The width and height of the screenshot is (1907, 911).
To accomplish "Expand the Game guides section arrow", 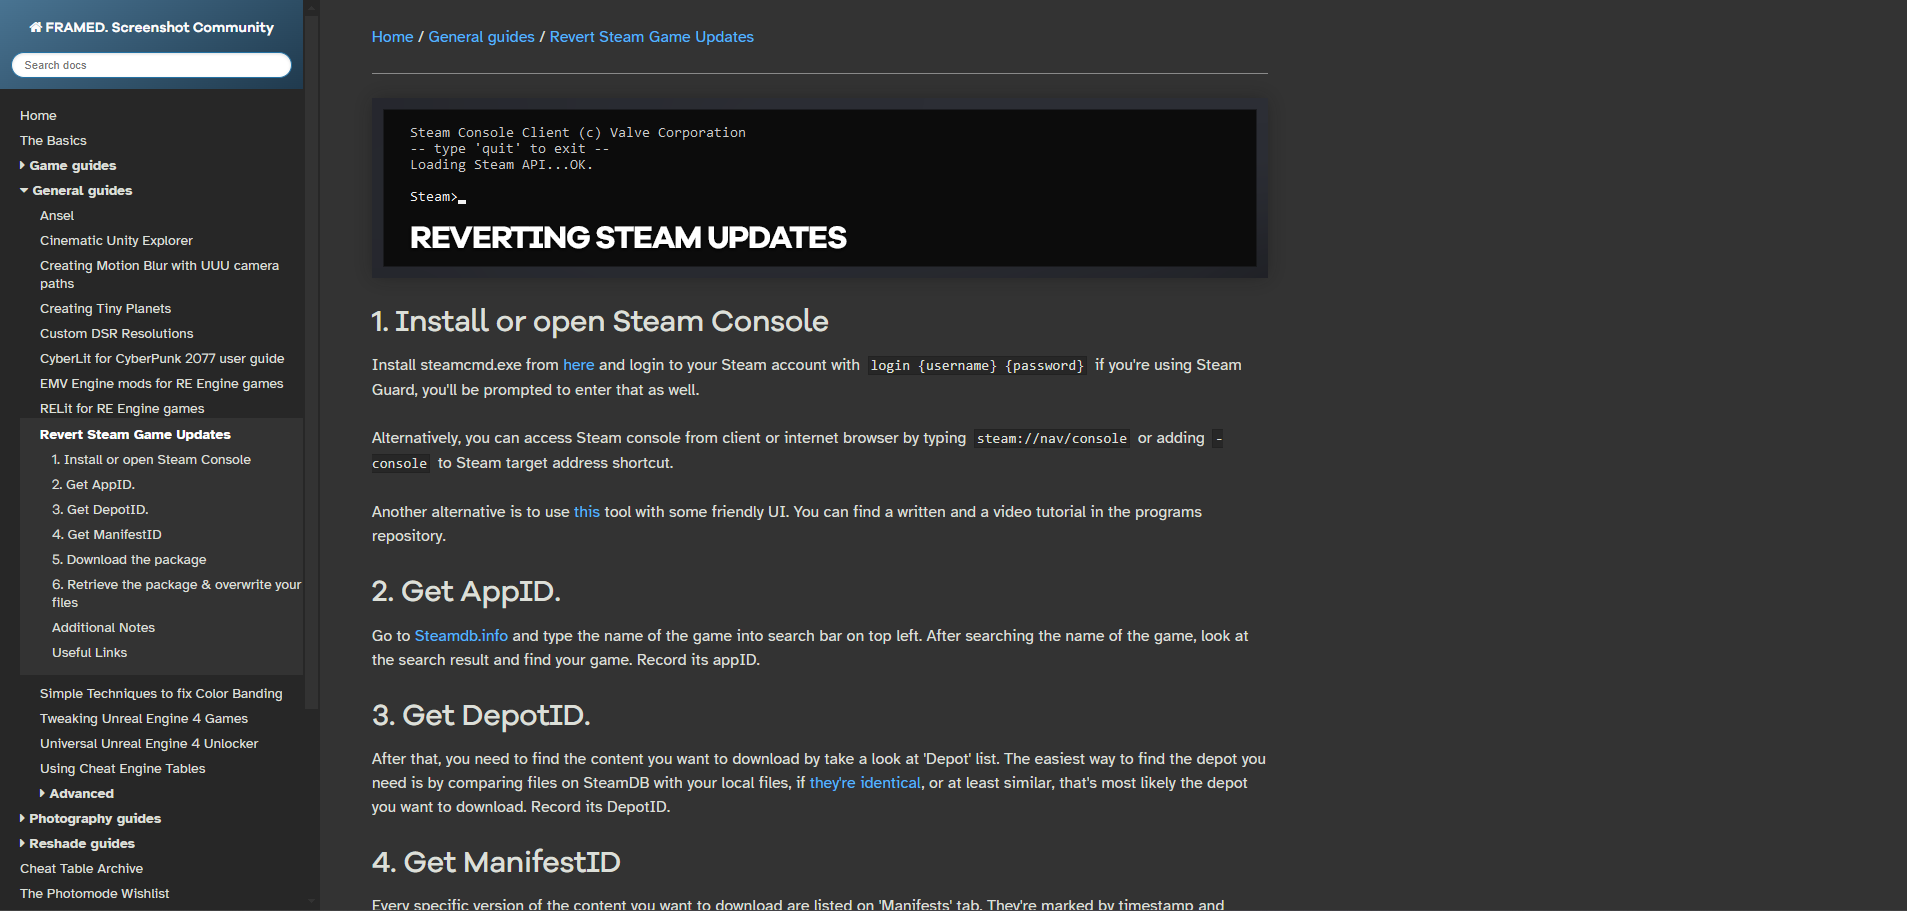I will tap(23, 166).
